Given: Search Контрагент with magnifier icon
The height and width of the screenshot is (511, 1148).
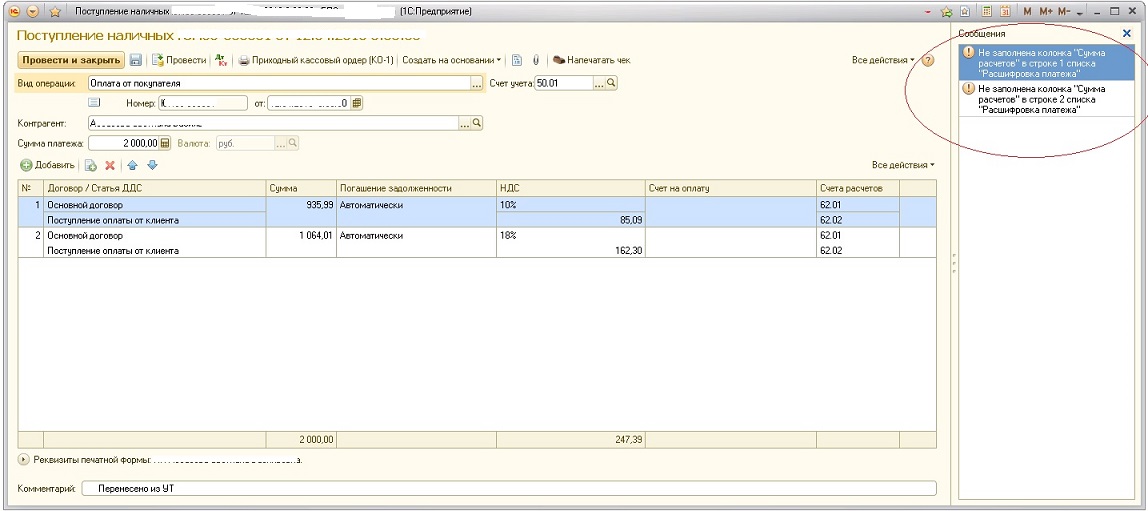Looking at the screenshot, I should 477,123.
